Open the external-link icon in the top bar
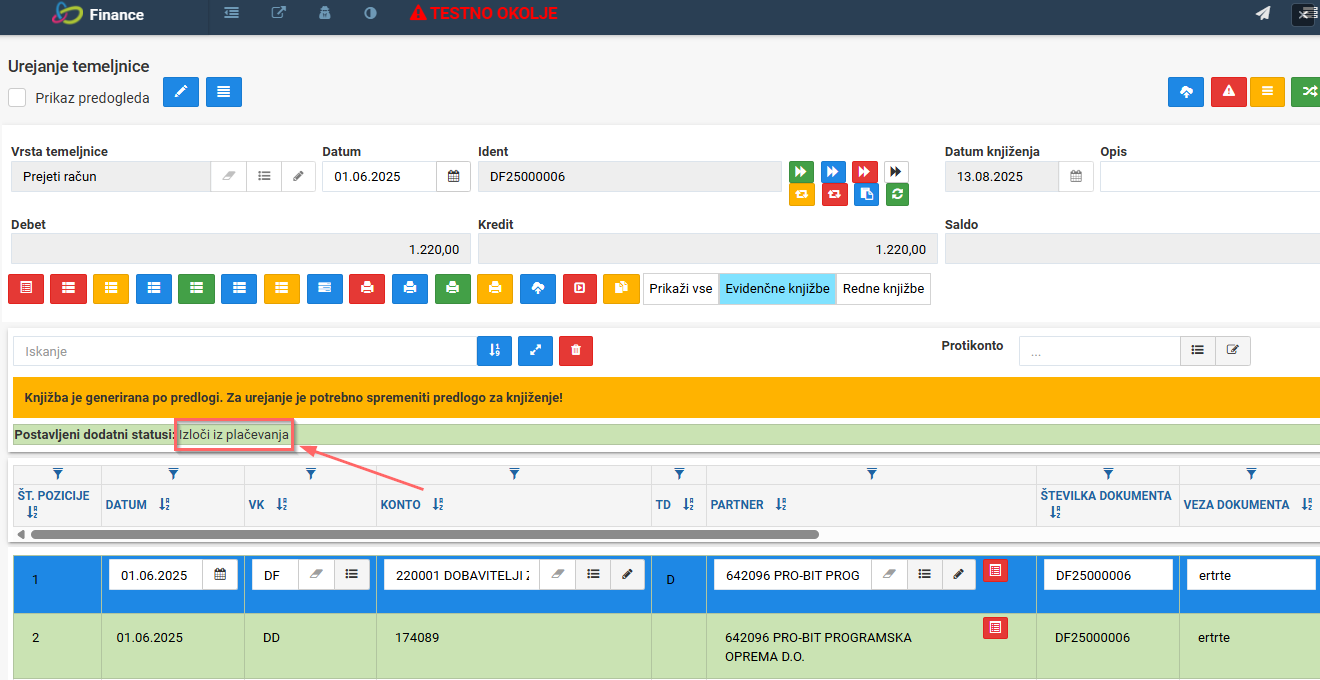Viewport: 1320px width, 680px height. point(278,13)
